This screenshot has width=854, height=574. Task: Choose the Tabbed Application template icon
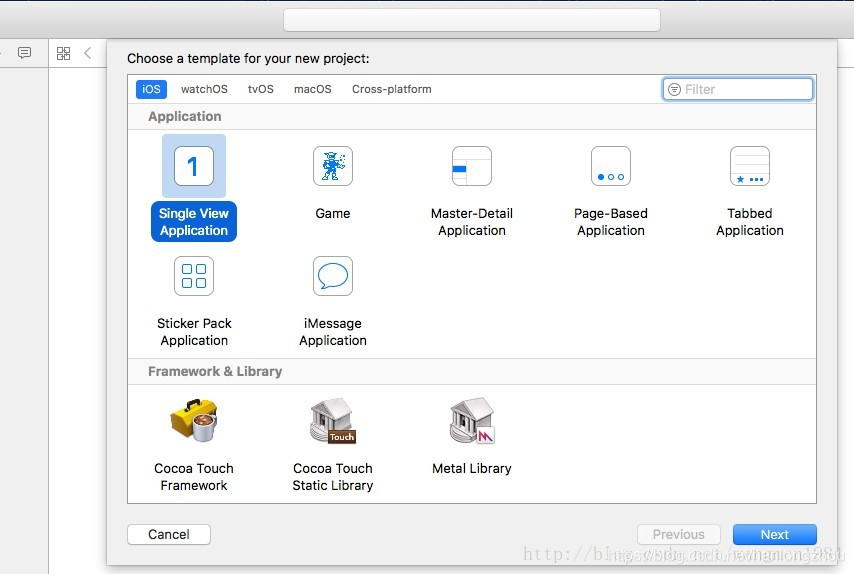coord(750,166)
